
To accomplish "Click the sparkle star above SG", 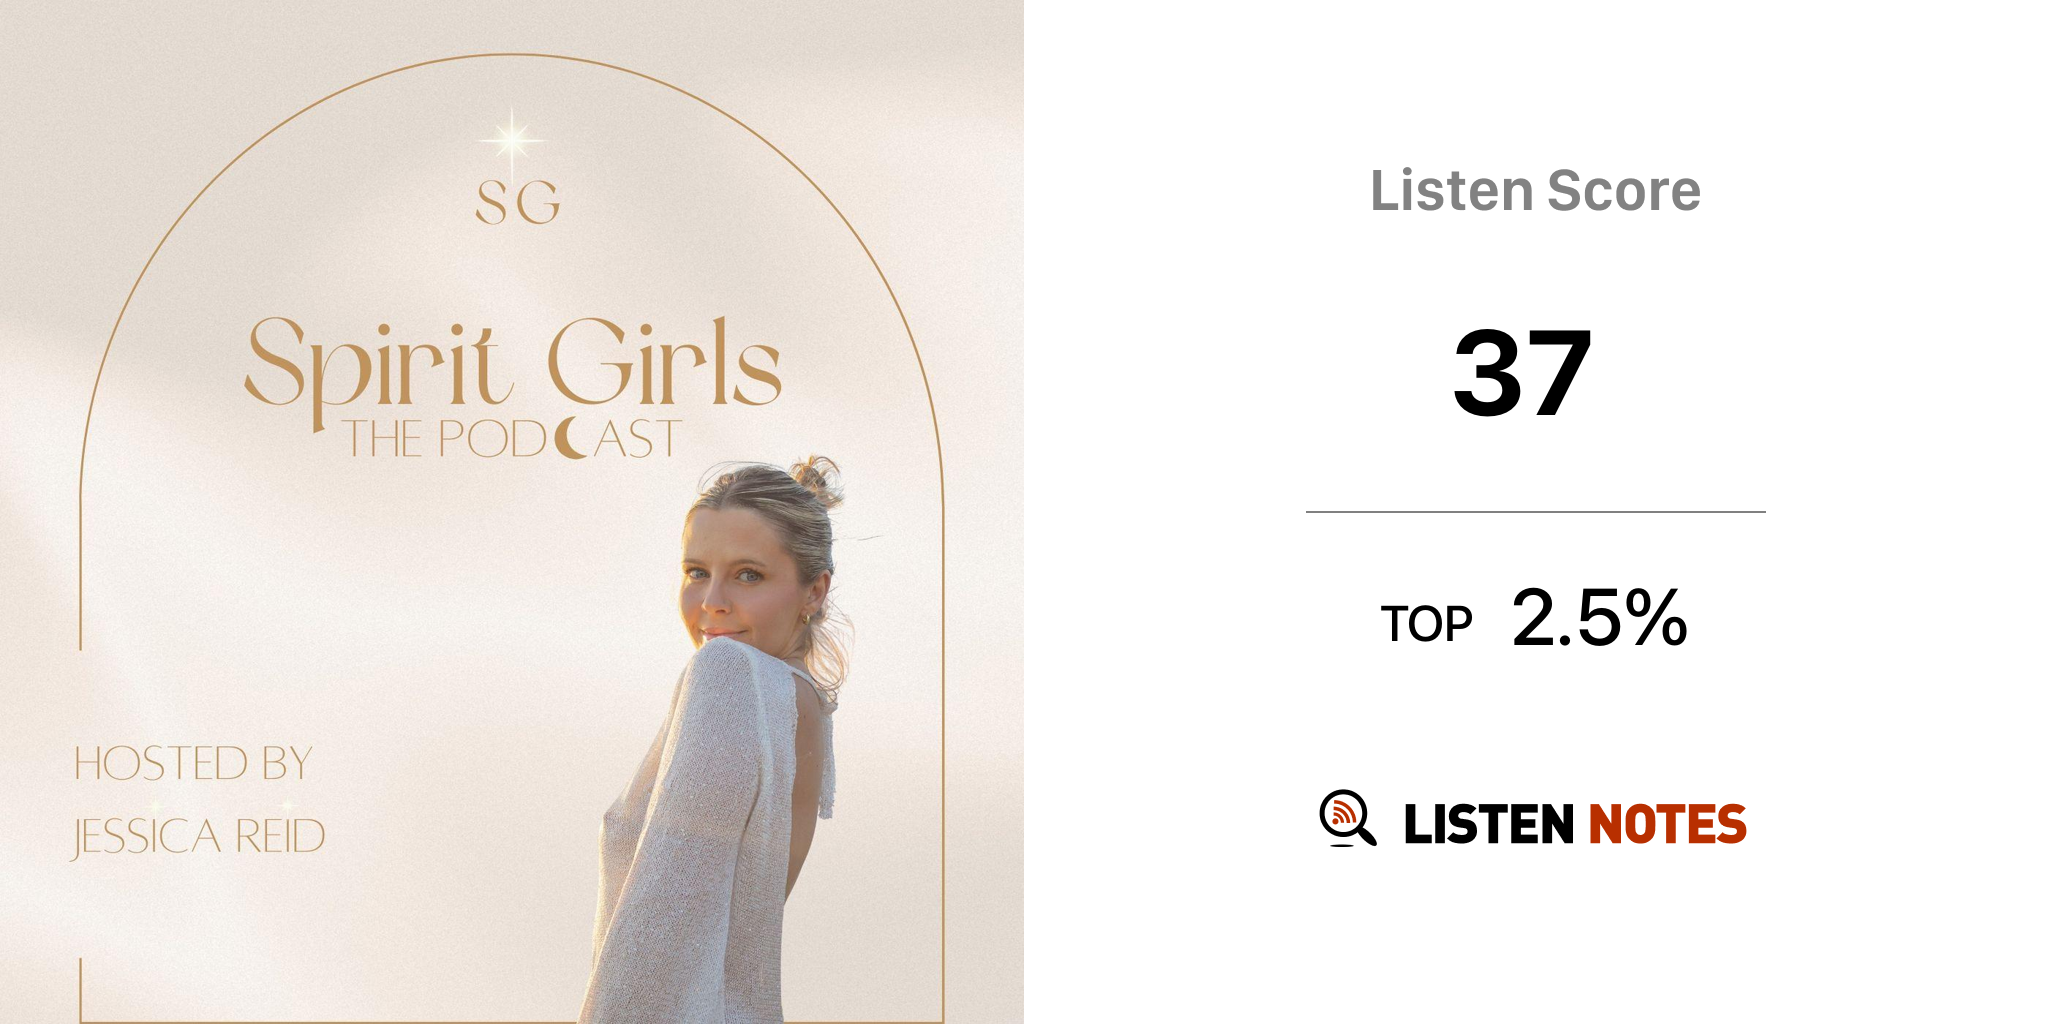I will (512, 141).
